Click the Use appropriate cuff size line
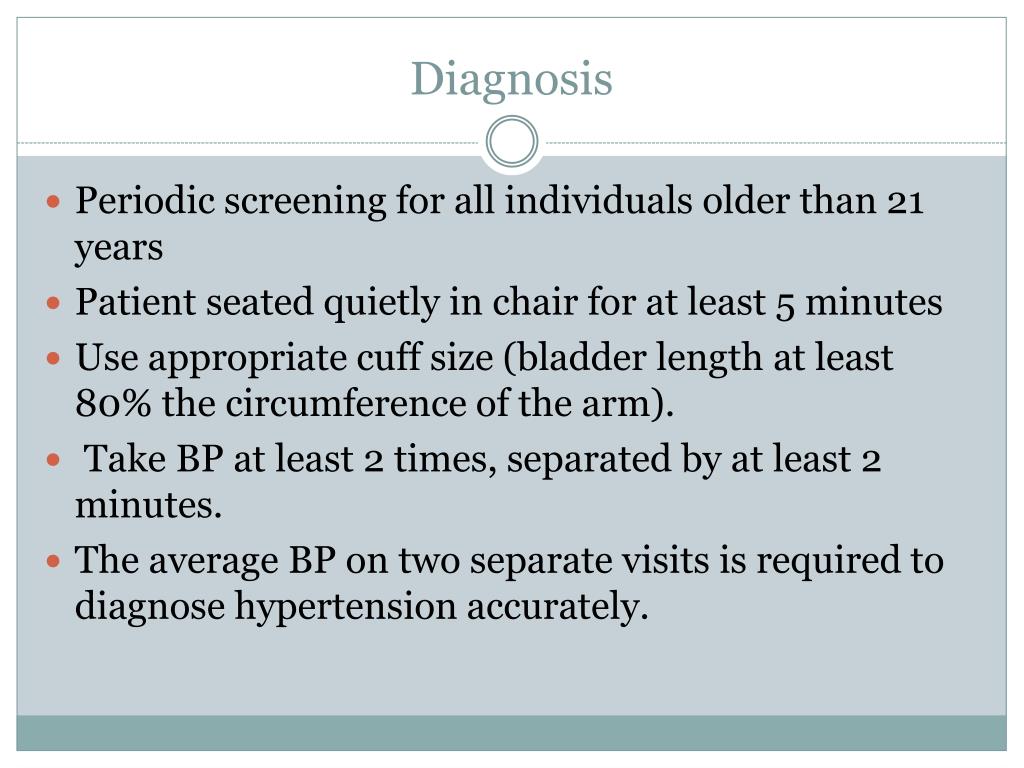This screenshot has width=1024, height=768. point(484,358)
